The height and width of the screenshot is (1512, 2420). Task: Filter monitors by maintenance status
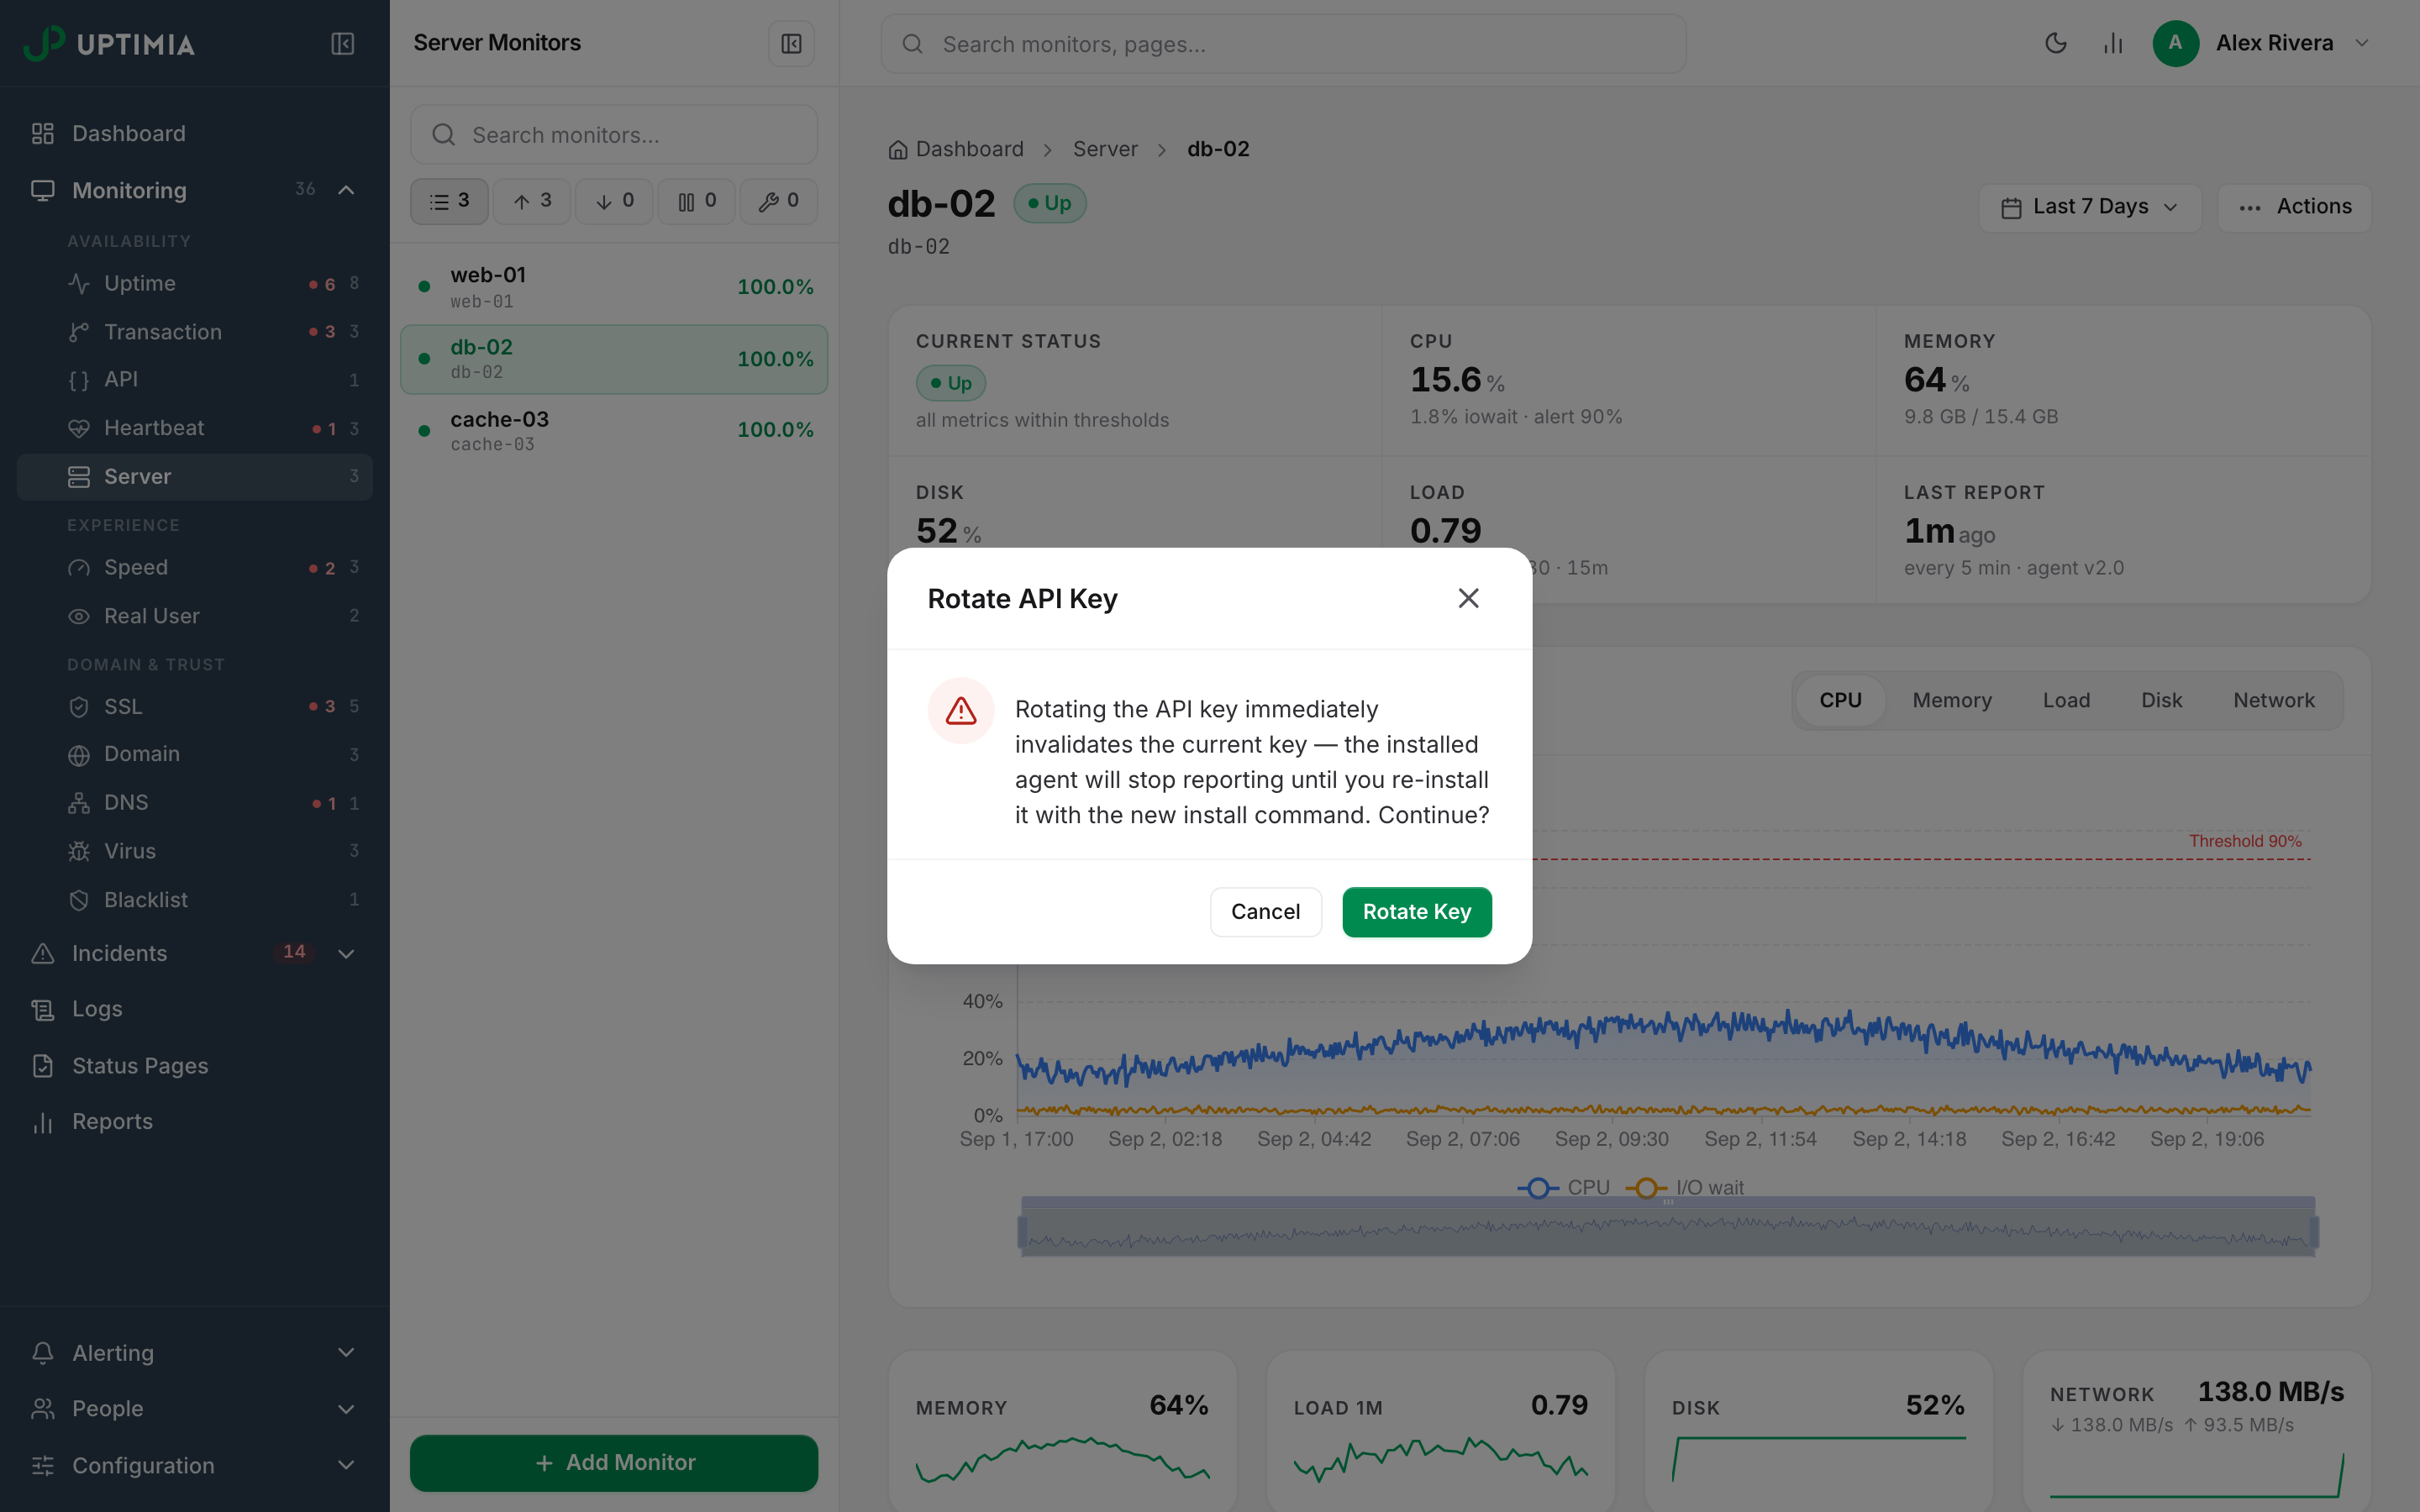click(x=778, y=202)
